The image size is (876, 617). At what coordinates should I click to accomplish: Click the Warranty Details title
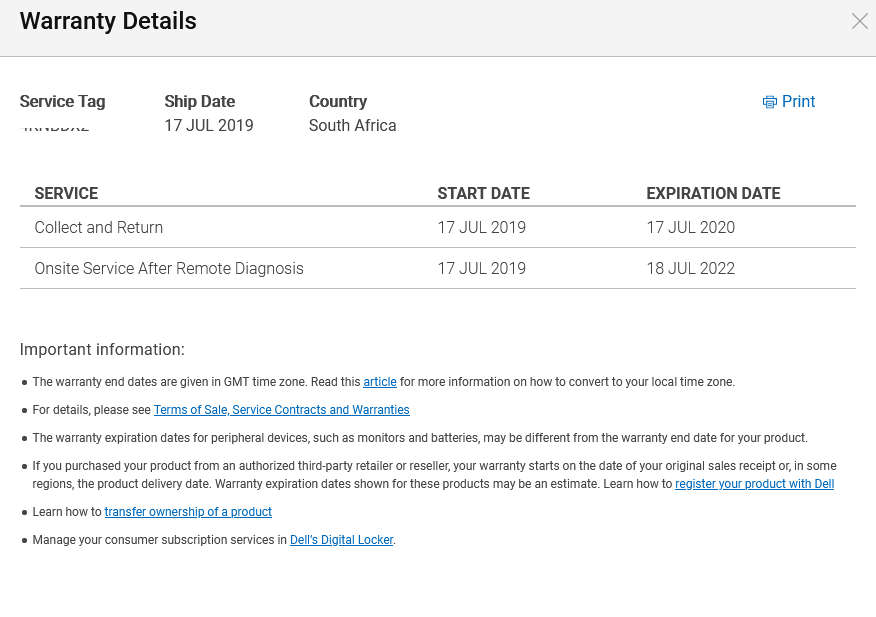108,21
